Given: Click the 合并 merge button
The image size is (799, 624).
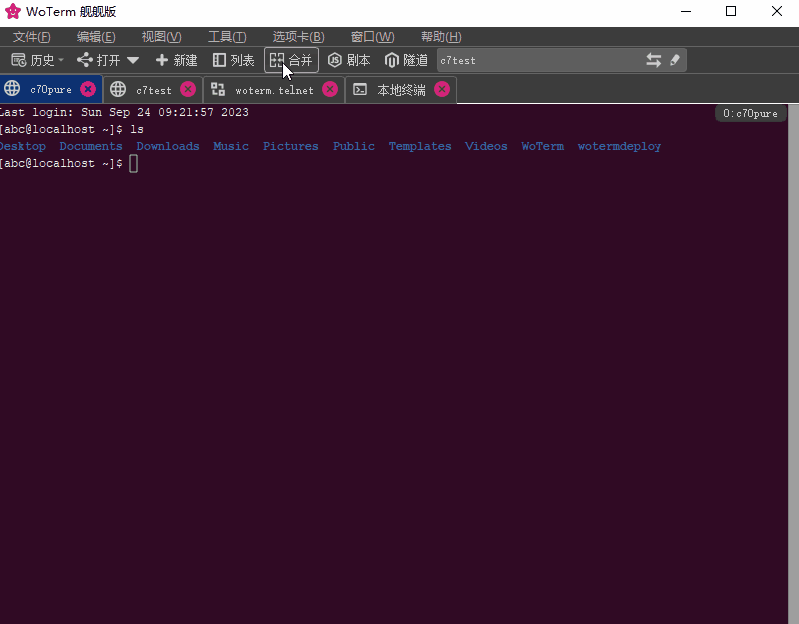Looking at the screenshot, I should point(291,60).
